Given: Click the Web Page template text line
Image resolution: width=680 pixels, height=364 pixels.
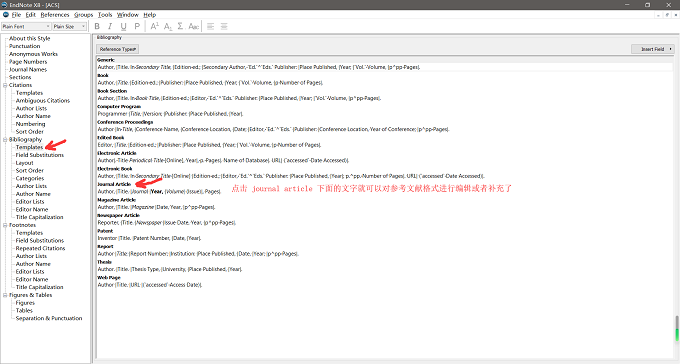Looking at the screenshot, I should [x=150, y=285].
